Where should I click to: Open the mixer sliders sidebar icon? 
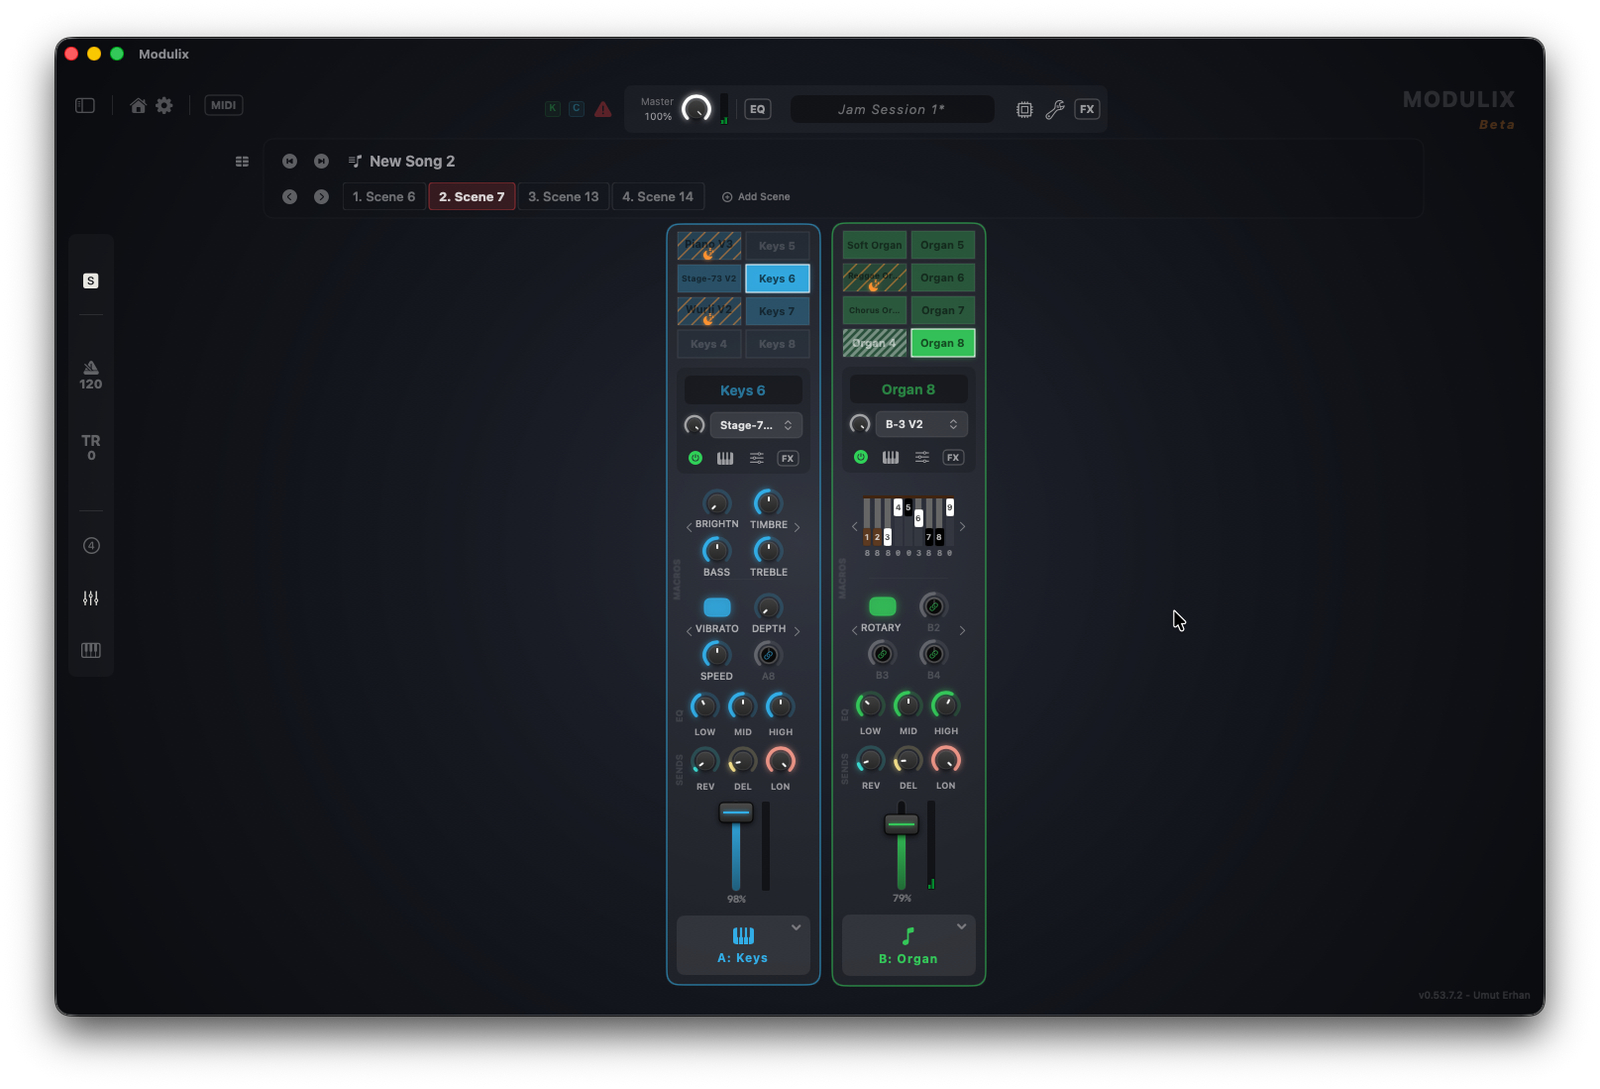(91, 598)
